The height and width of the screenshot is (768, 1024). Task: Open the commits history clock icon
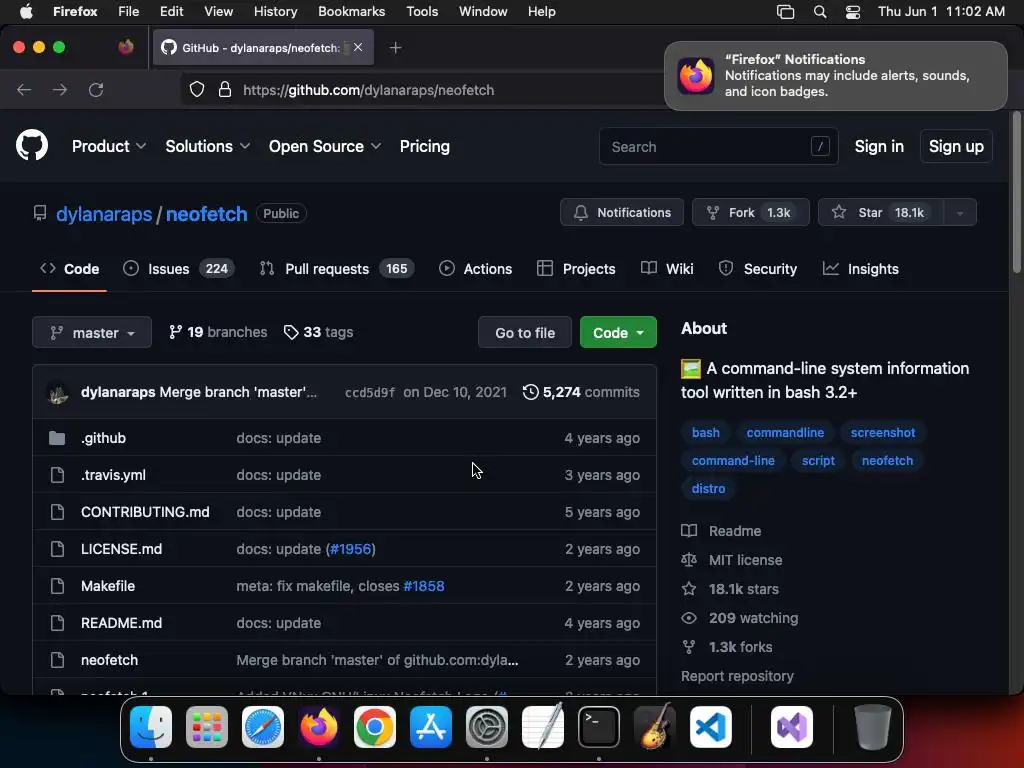(x=530, y=392)
